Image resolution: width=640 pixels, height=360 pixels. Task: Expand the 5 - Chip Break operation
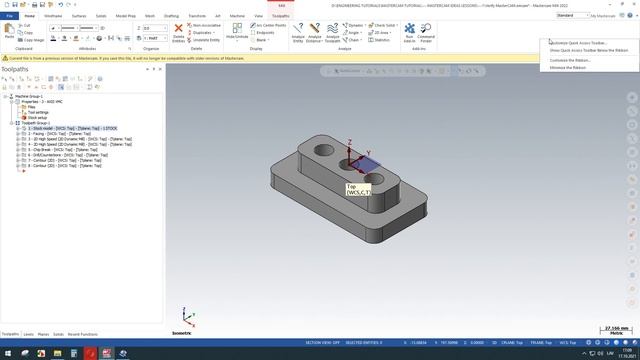tap(18, 149)
